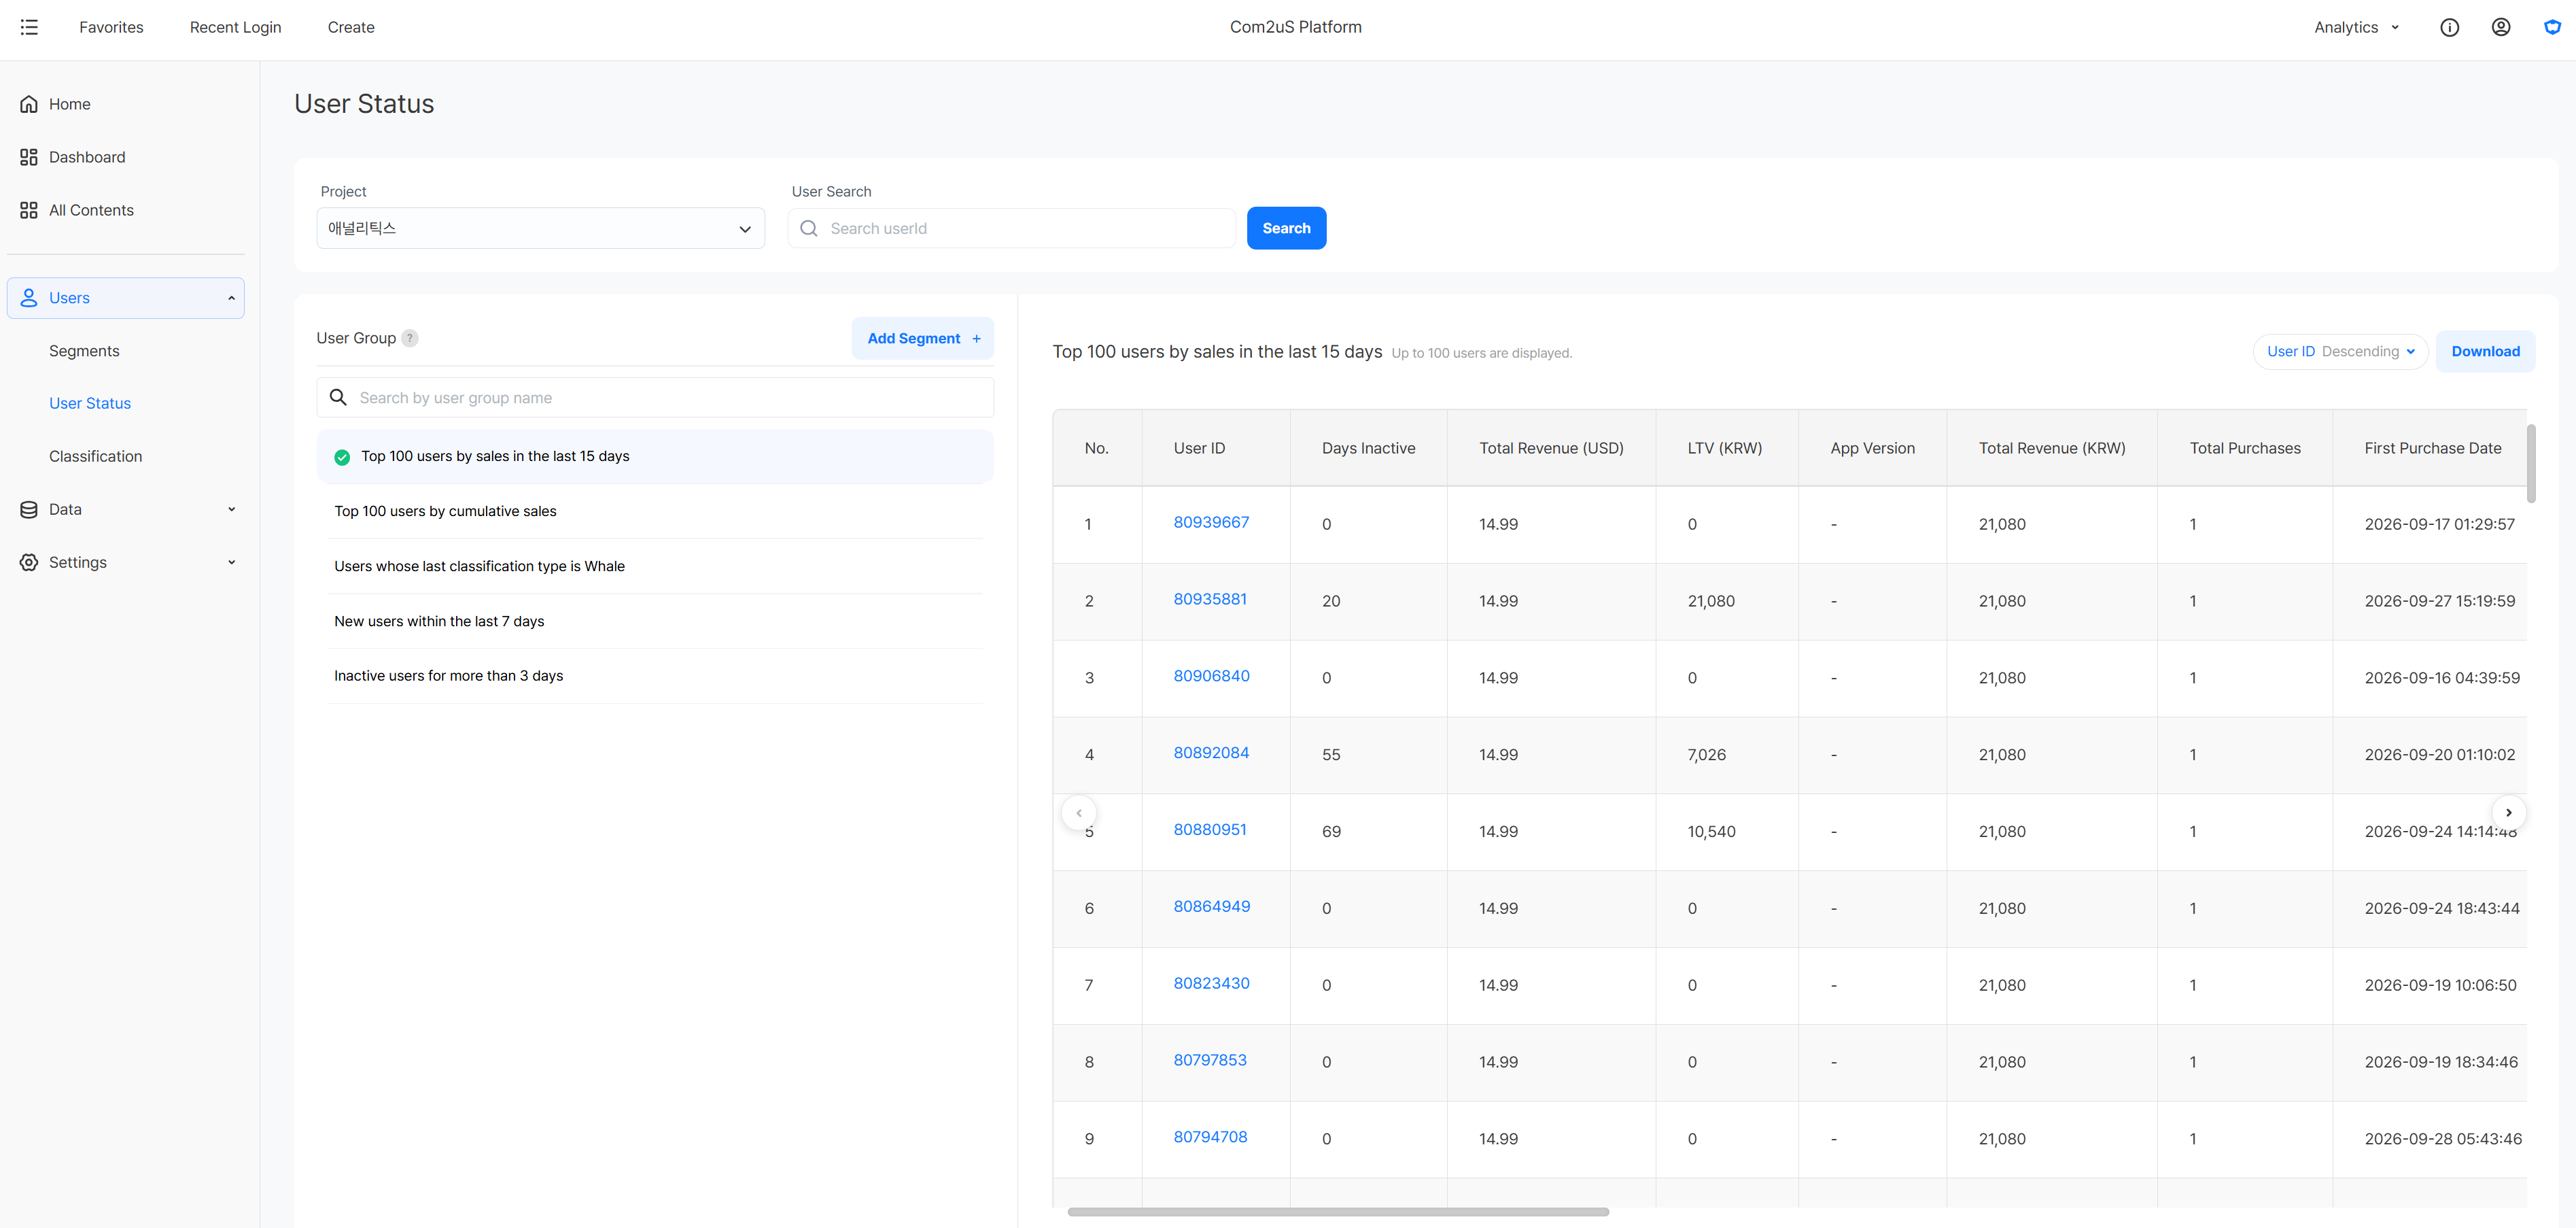
Task: Click the All Contents grid icon
Action: (x=29, y=210)
